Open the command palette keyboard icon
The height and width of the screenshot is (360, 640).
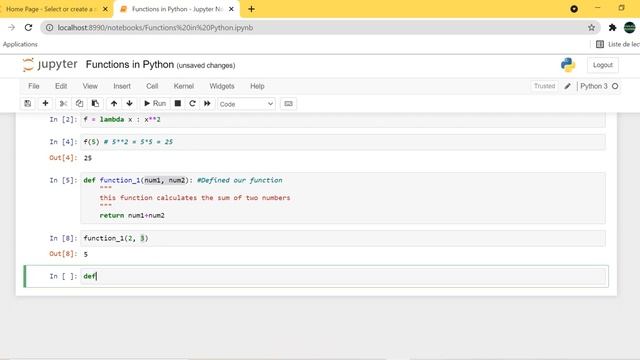(x=288, y=104)
